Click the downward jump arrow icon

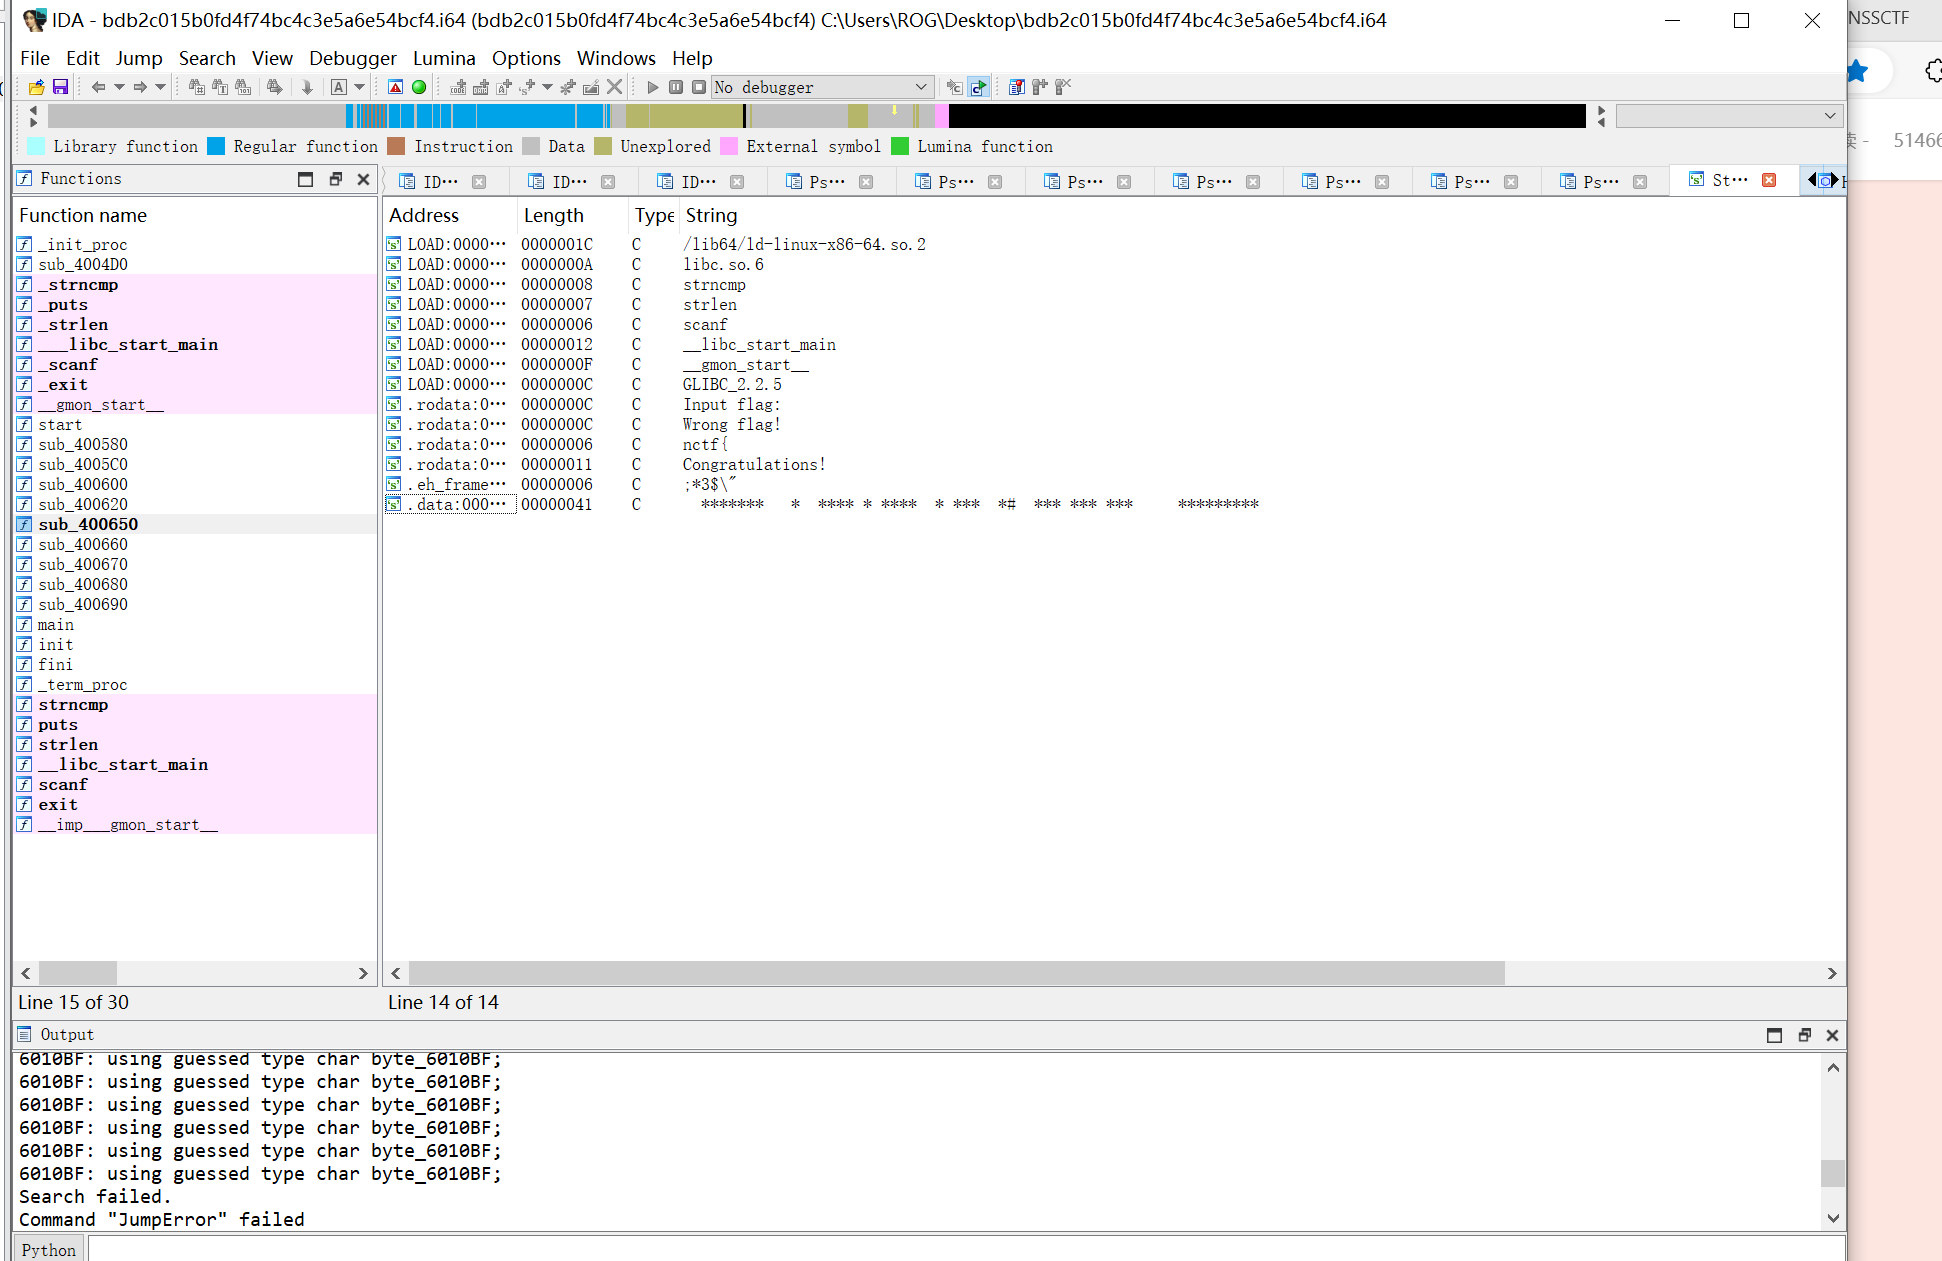pos(307,87)
